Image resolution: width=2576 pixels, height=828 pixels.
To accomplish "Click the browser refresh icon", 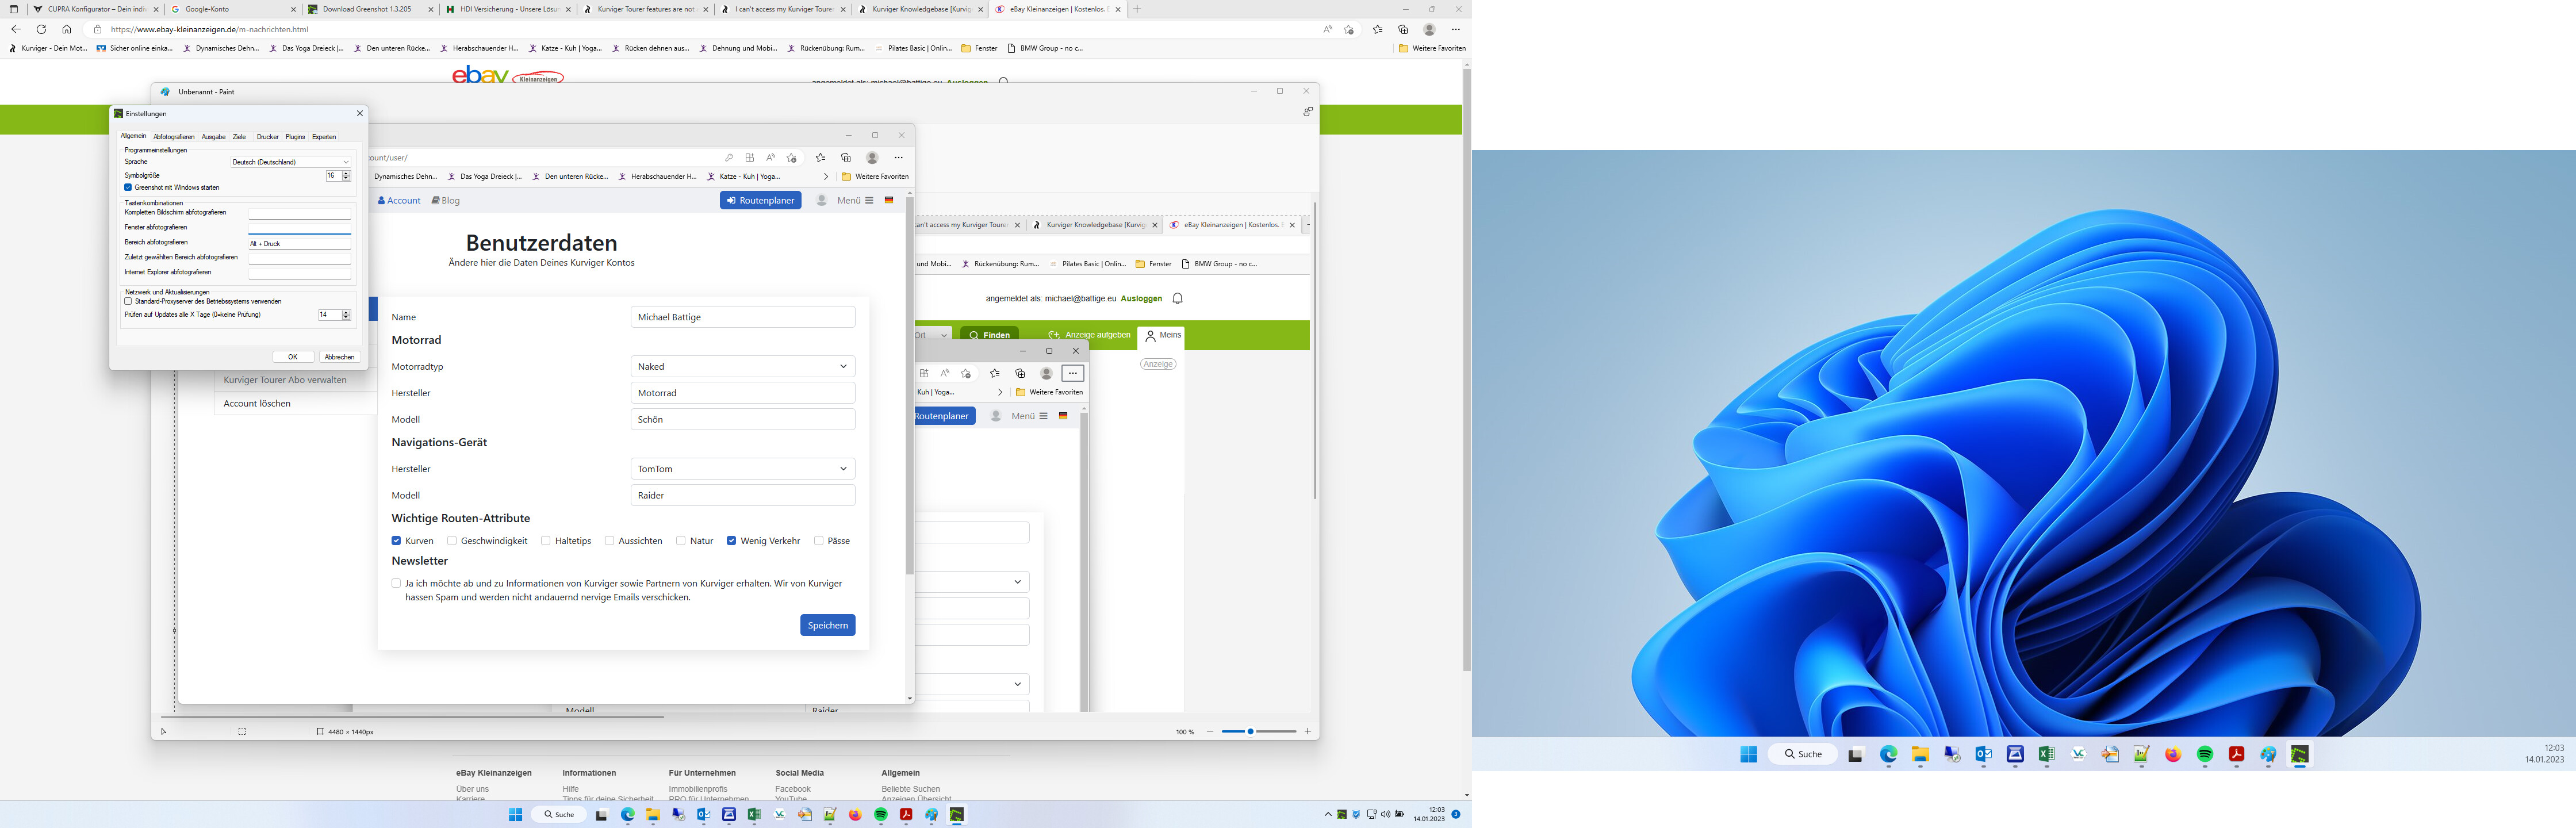I will pos(41,29).
